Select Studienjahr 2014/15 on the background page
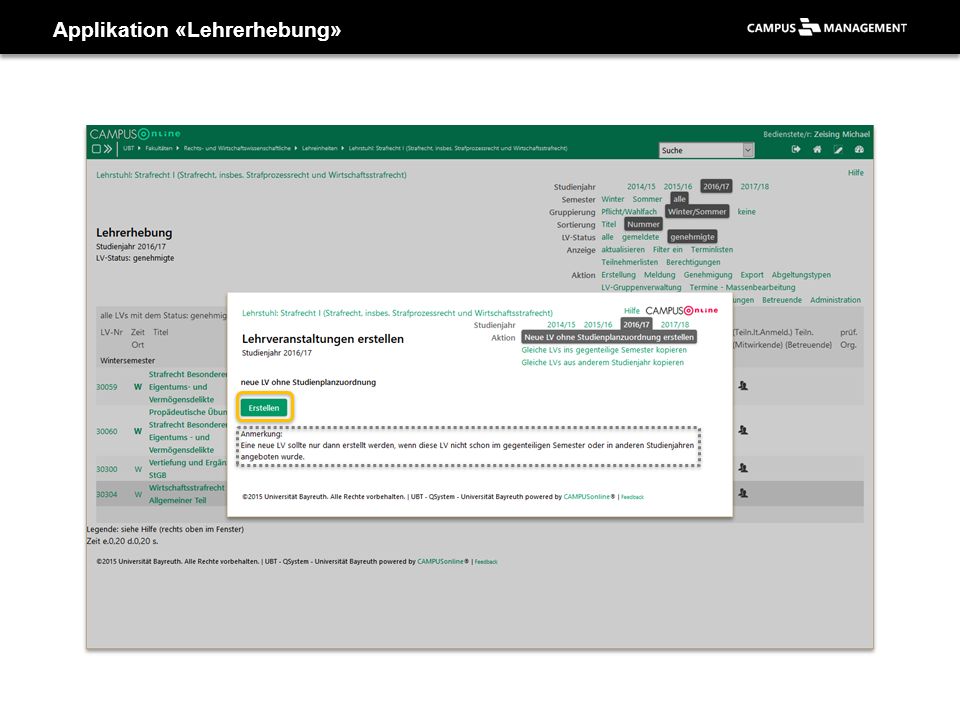The width and height of the screenshot is (960, 720). point(641,186)
